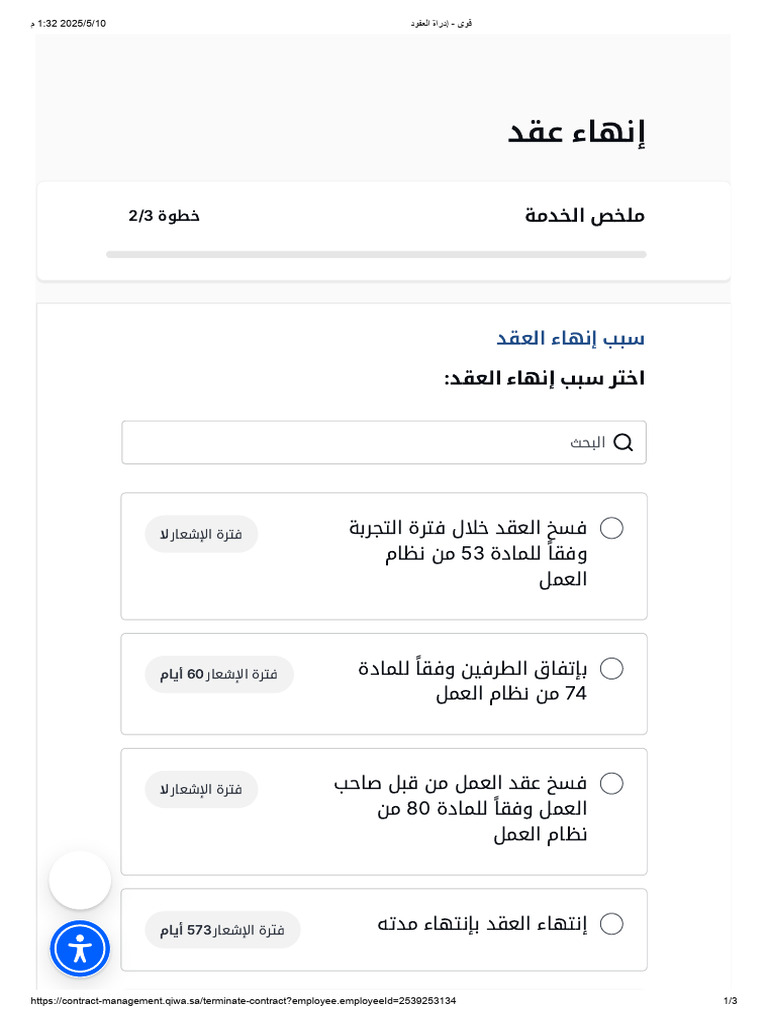Viewport: 768px width, 1024px height.
Task: Click the 'إنهاء عقد' page title
Action: tap(577, 133)
